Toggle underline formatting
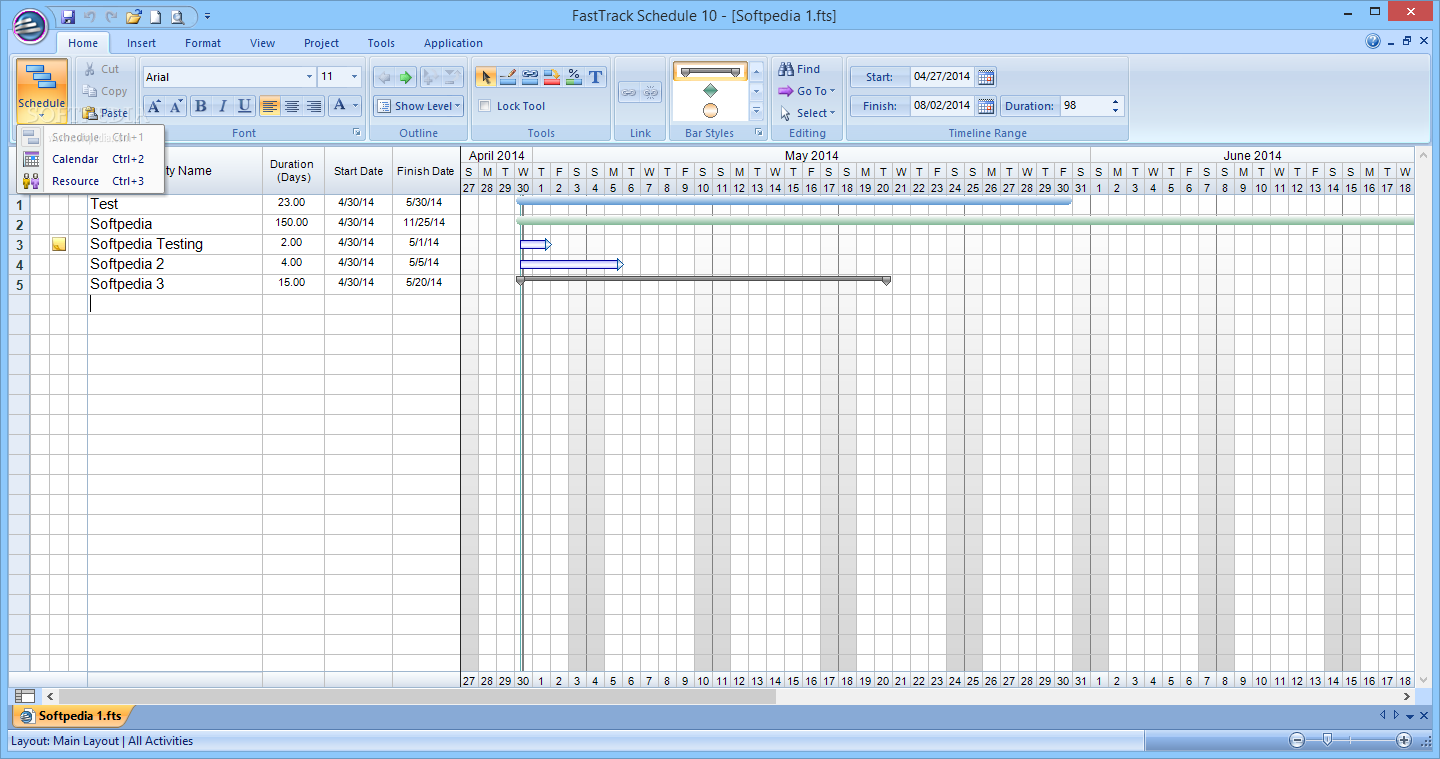The image size is (1440, 759). (x=244, y=106)
